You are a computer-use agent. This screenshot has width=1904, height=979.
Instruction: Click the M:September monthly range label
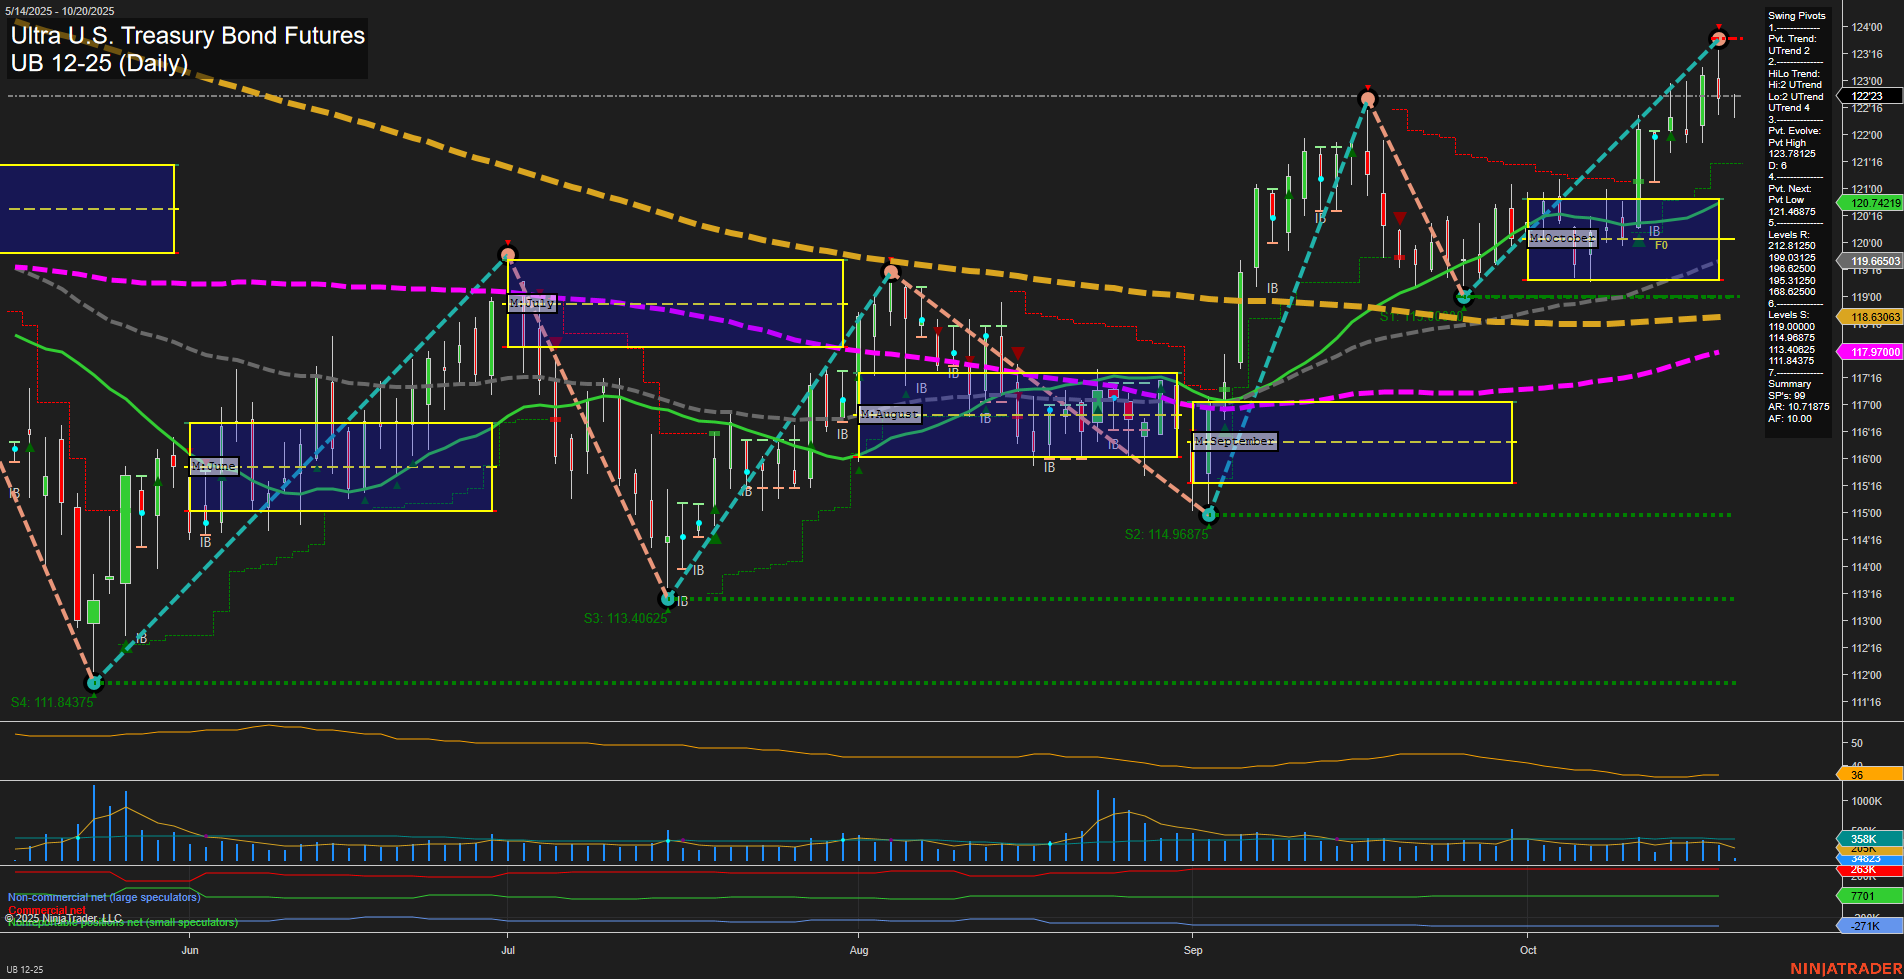point(1234,441)
